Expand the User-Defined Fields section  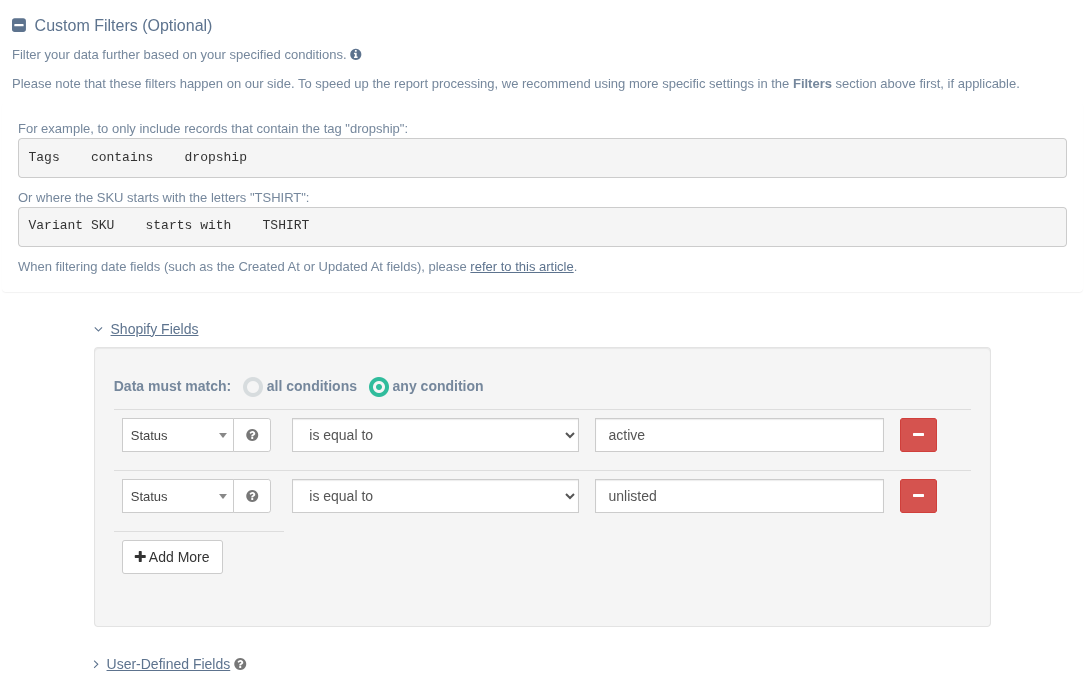pyautogui.click(x=168, y=664)
